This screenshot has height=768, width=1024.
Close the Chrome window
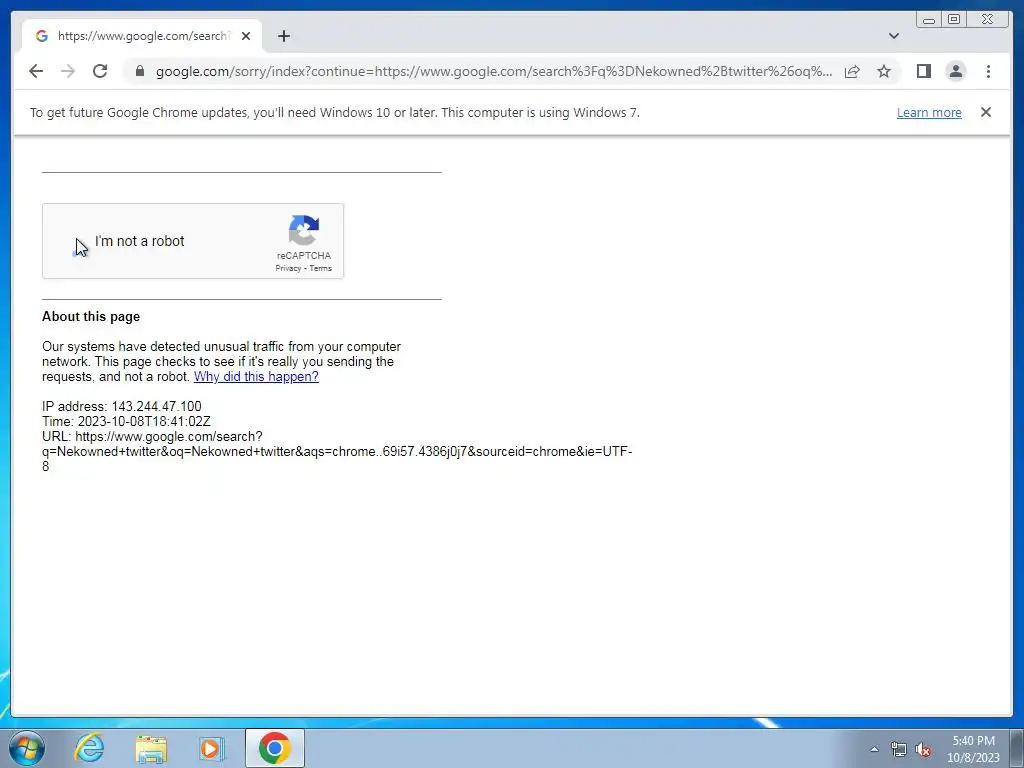[988, 20]
